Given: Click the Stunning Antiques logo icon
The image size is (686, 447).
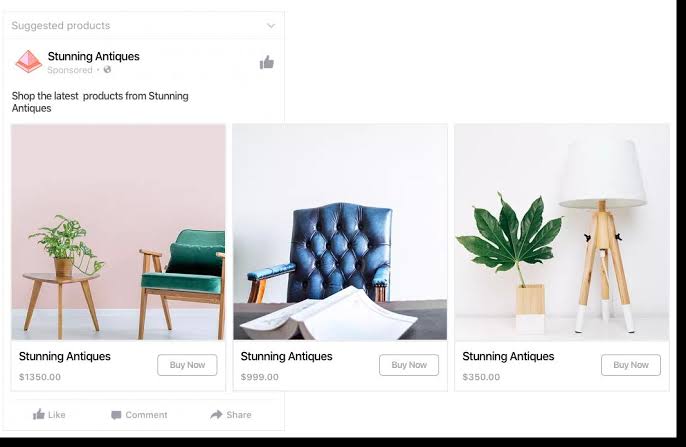Looking at the screenshot, I should 28,62.
